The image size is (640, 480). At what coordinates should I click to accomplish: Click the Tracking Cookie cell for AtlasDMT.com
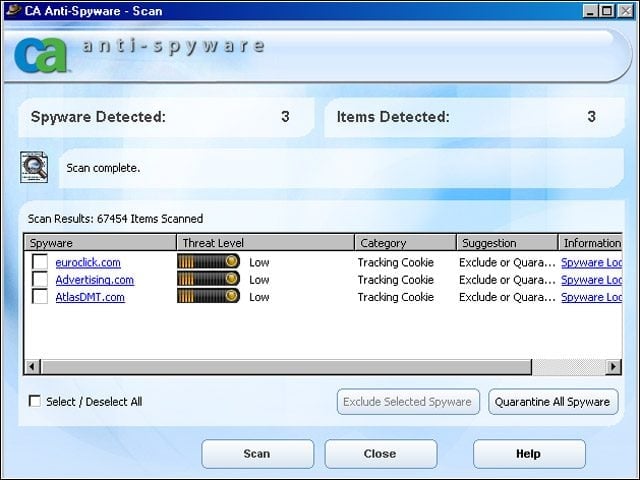coord(396,297)
